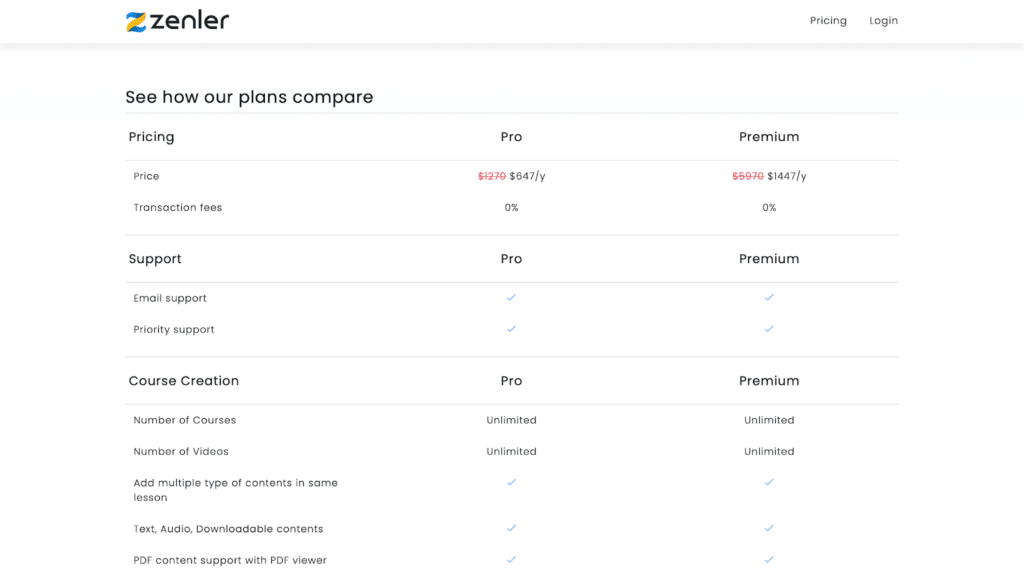Open the Login page
Screen dimensions: 1024x584
pos(883,21)
